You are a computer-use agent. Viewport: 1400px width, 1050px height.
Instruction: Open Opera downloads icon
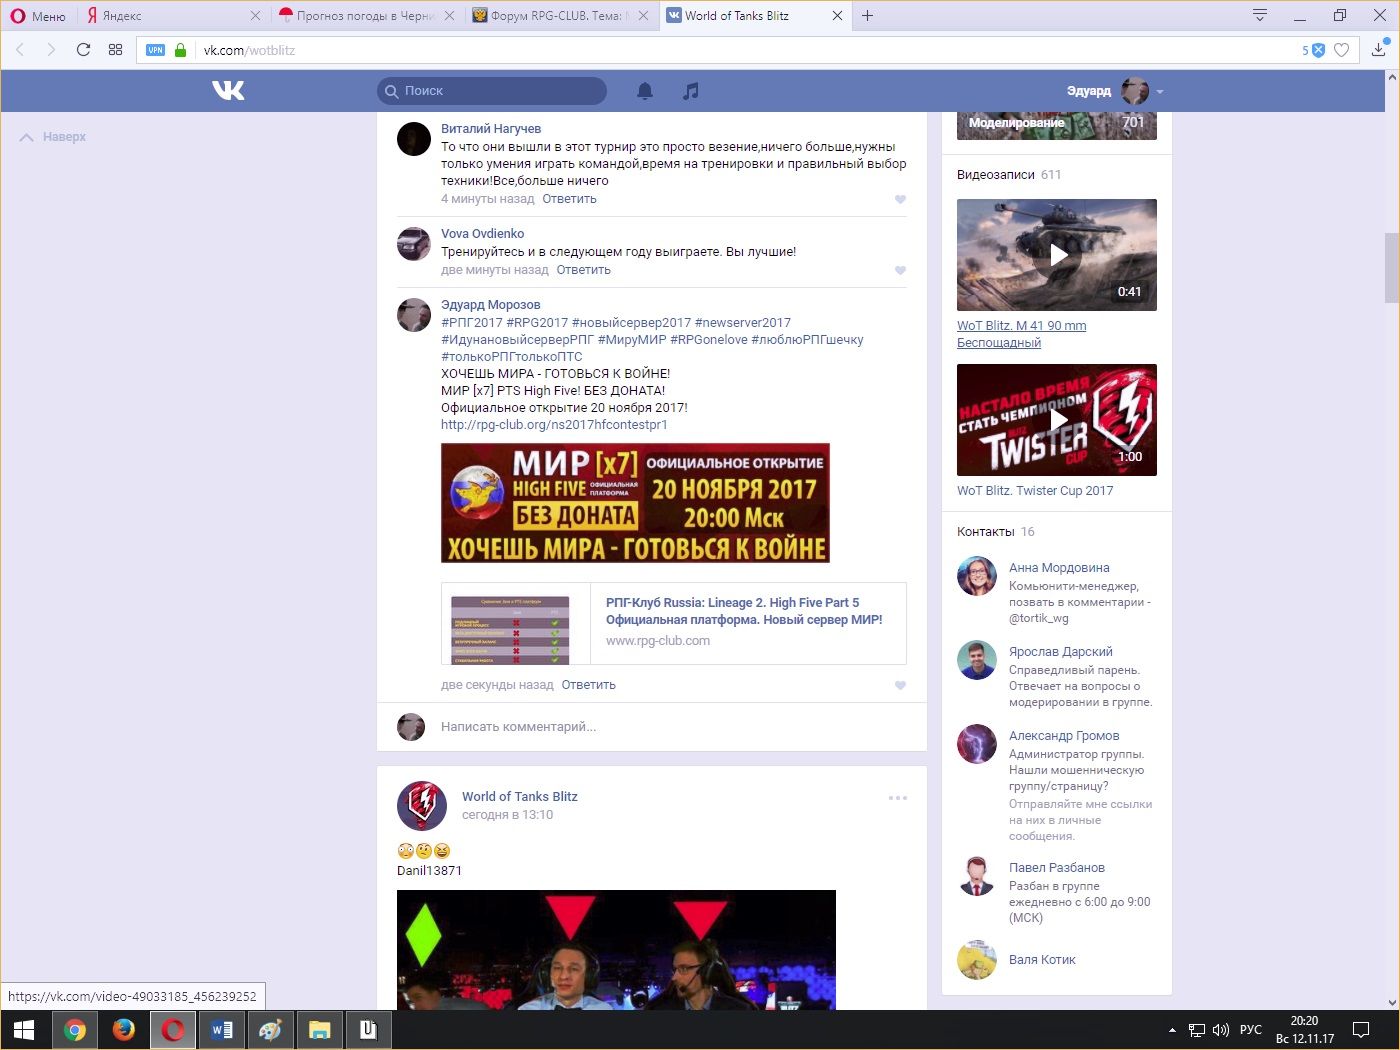[1379, 50]
